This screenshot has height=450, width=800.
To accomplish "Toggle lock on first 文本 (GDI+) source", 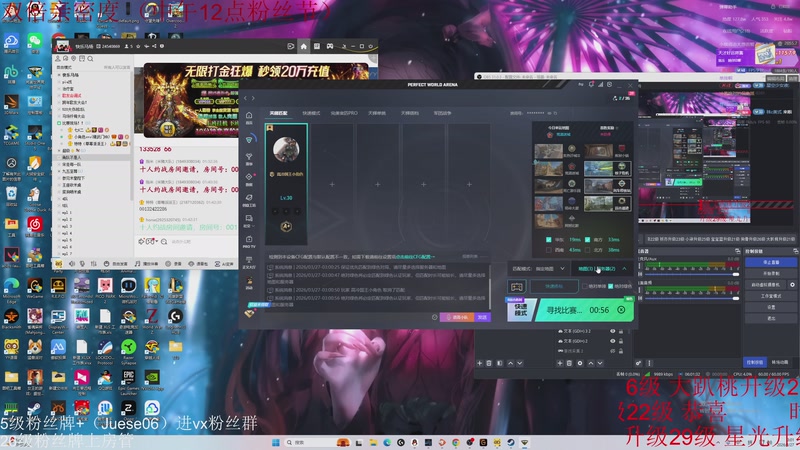I will tap(621, 331).
